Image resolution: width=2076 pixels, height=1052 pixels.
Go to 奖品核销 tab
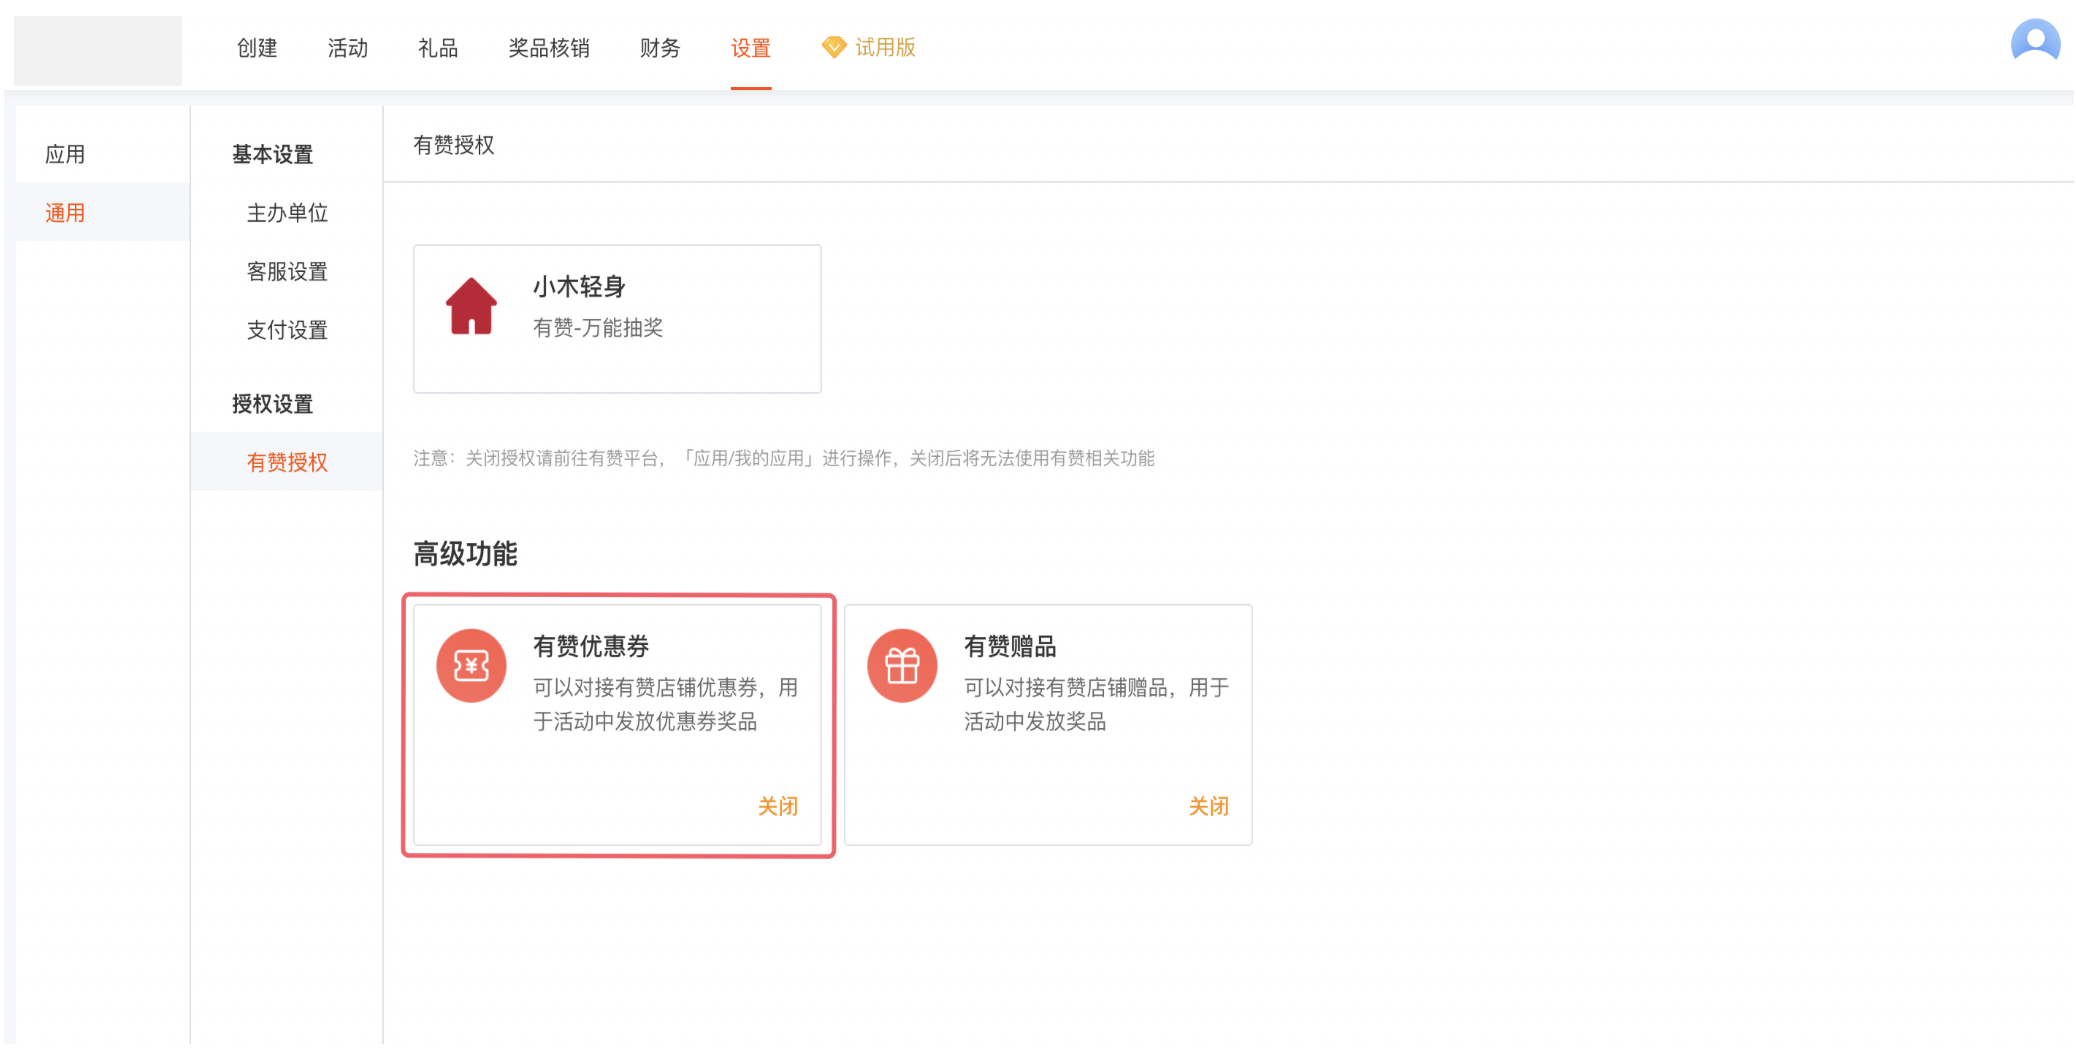pyautogui.click(x=549, y=47)
